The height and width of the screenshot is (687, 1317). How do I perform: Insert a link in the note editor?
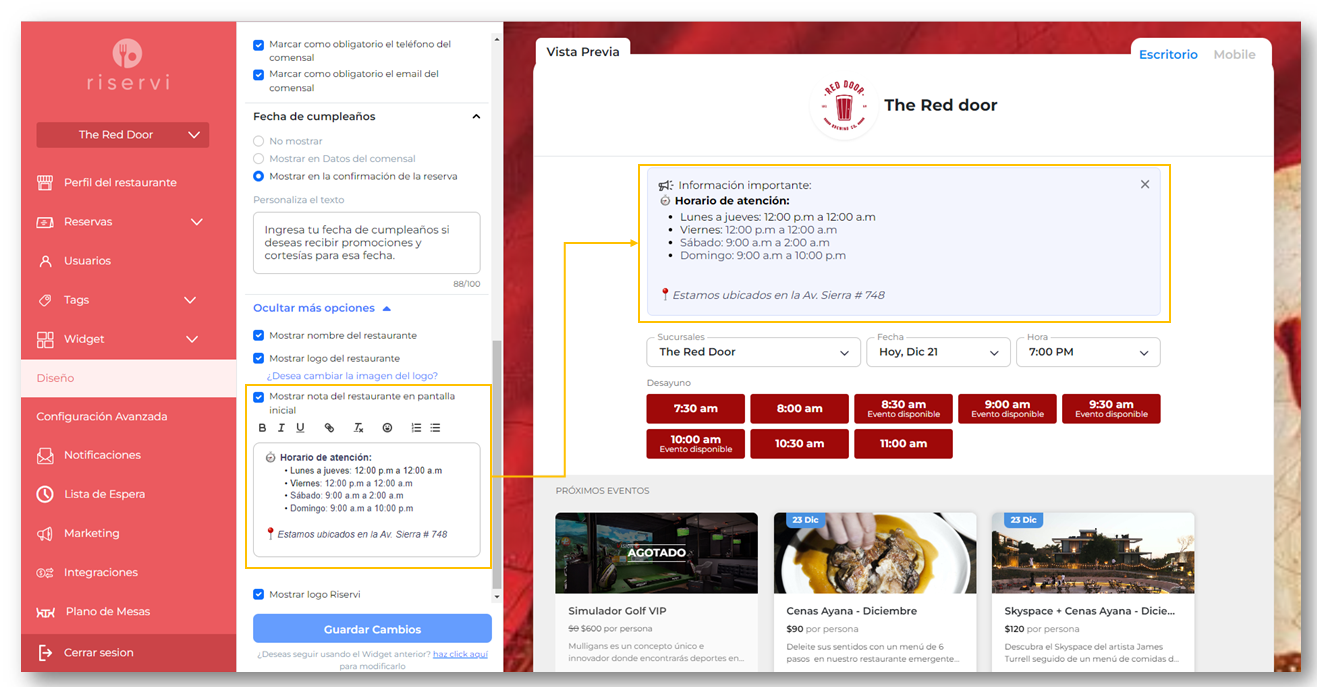329,428
